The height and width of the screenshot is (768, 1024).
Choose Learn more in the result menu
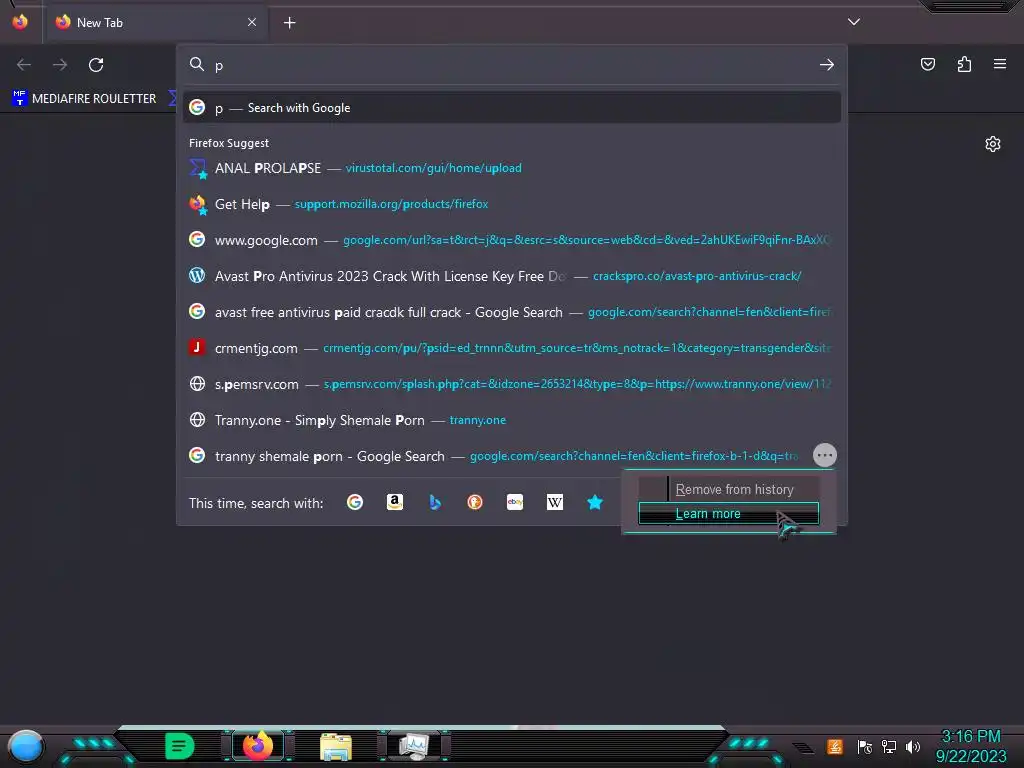[729, 513]
